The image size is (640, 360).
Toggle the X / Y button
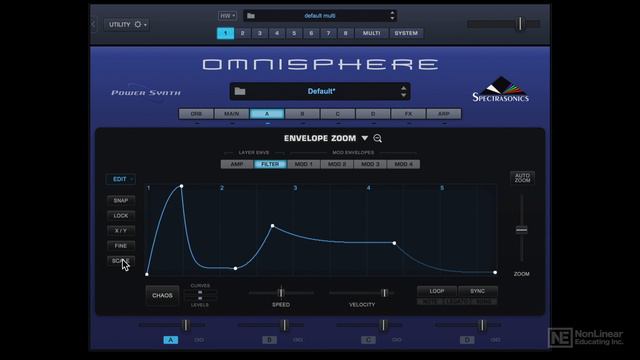[x=121, y=231]
